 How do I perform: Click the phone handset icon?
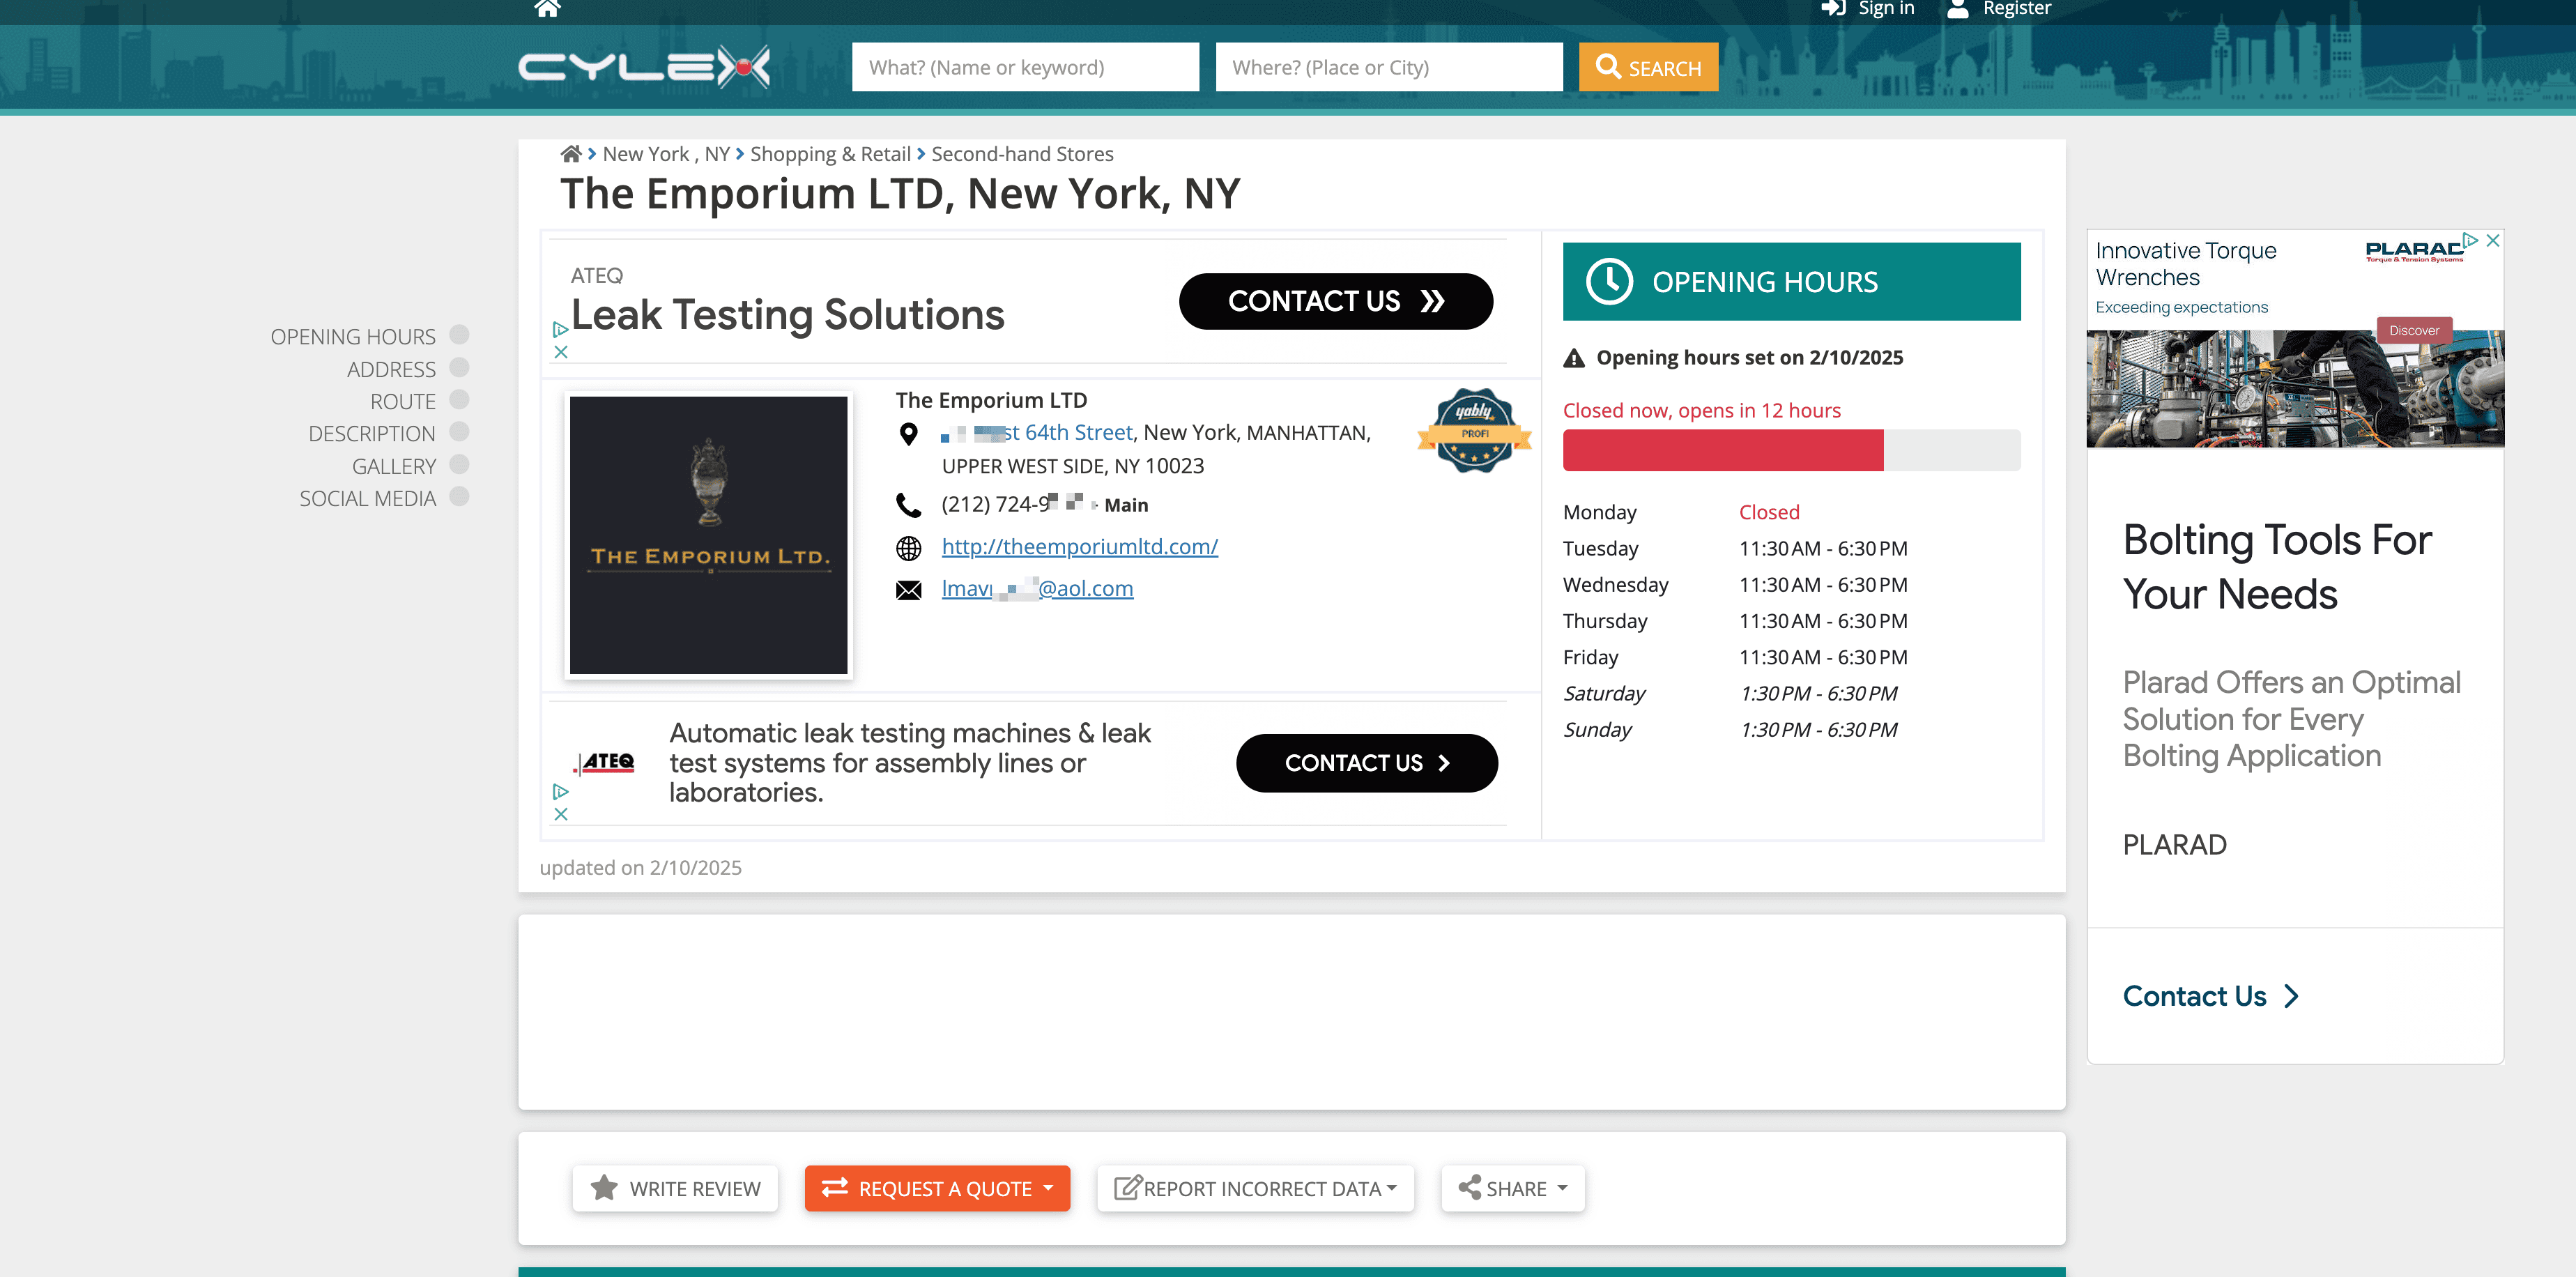point(908,505)
